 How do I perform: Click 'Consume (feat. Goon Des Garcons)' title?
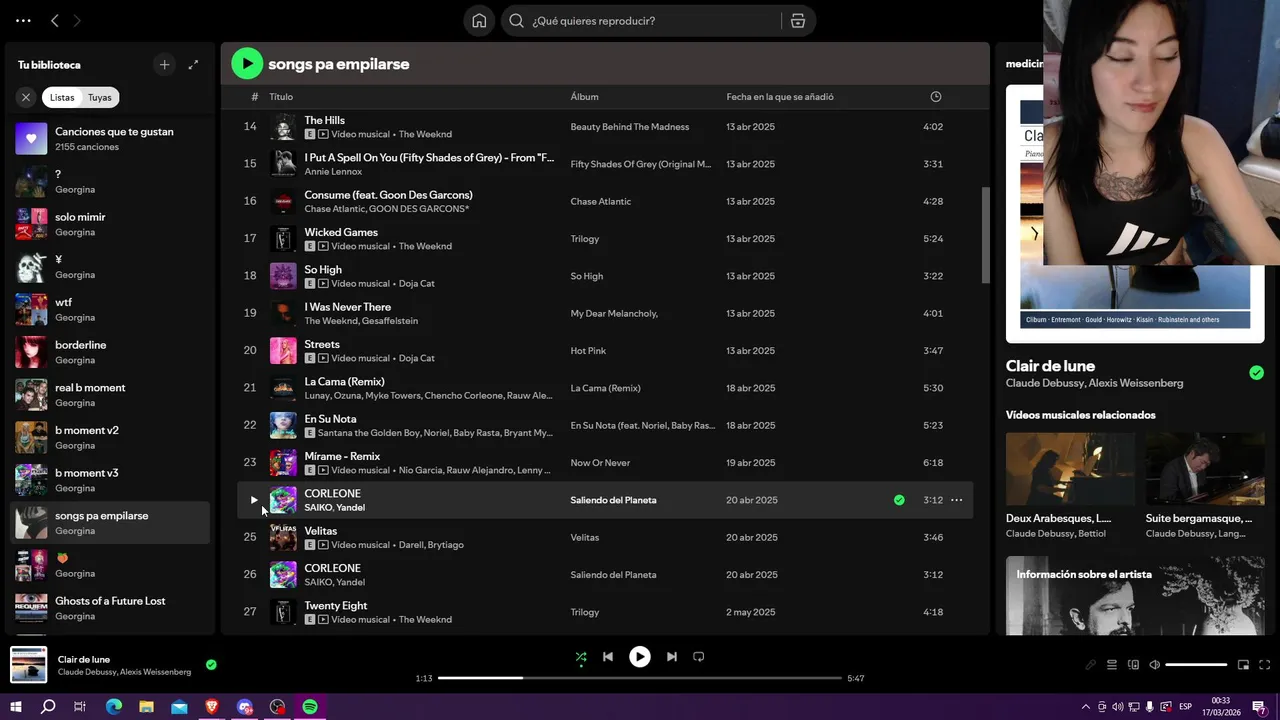[x=388, y=195]
